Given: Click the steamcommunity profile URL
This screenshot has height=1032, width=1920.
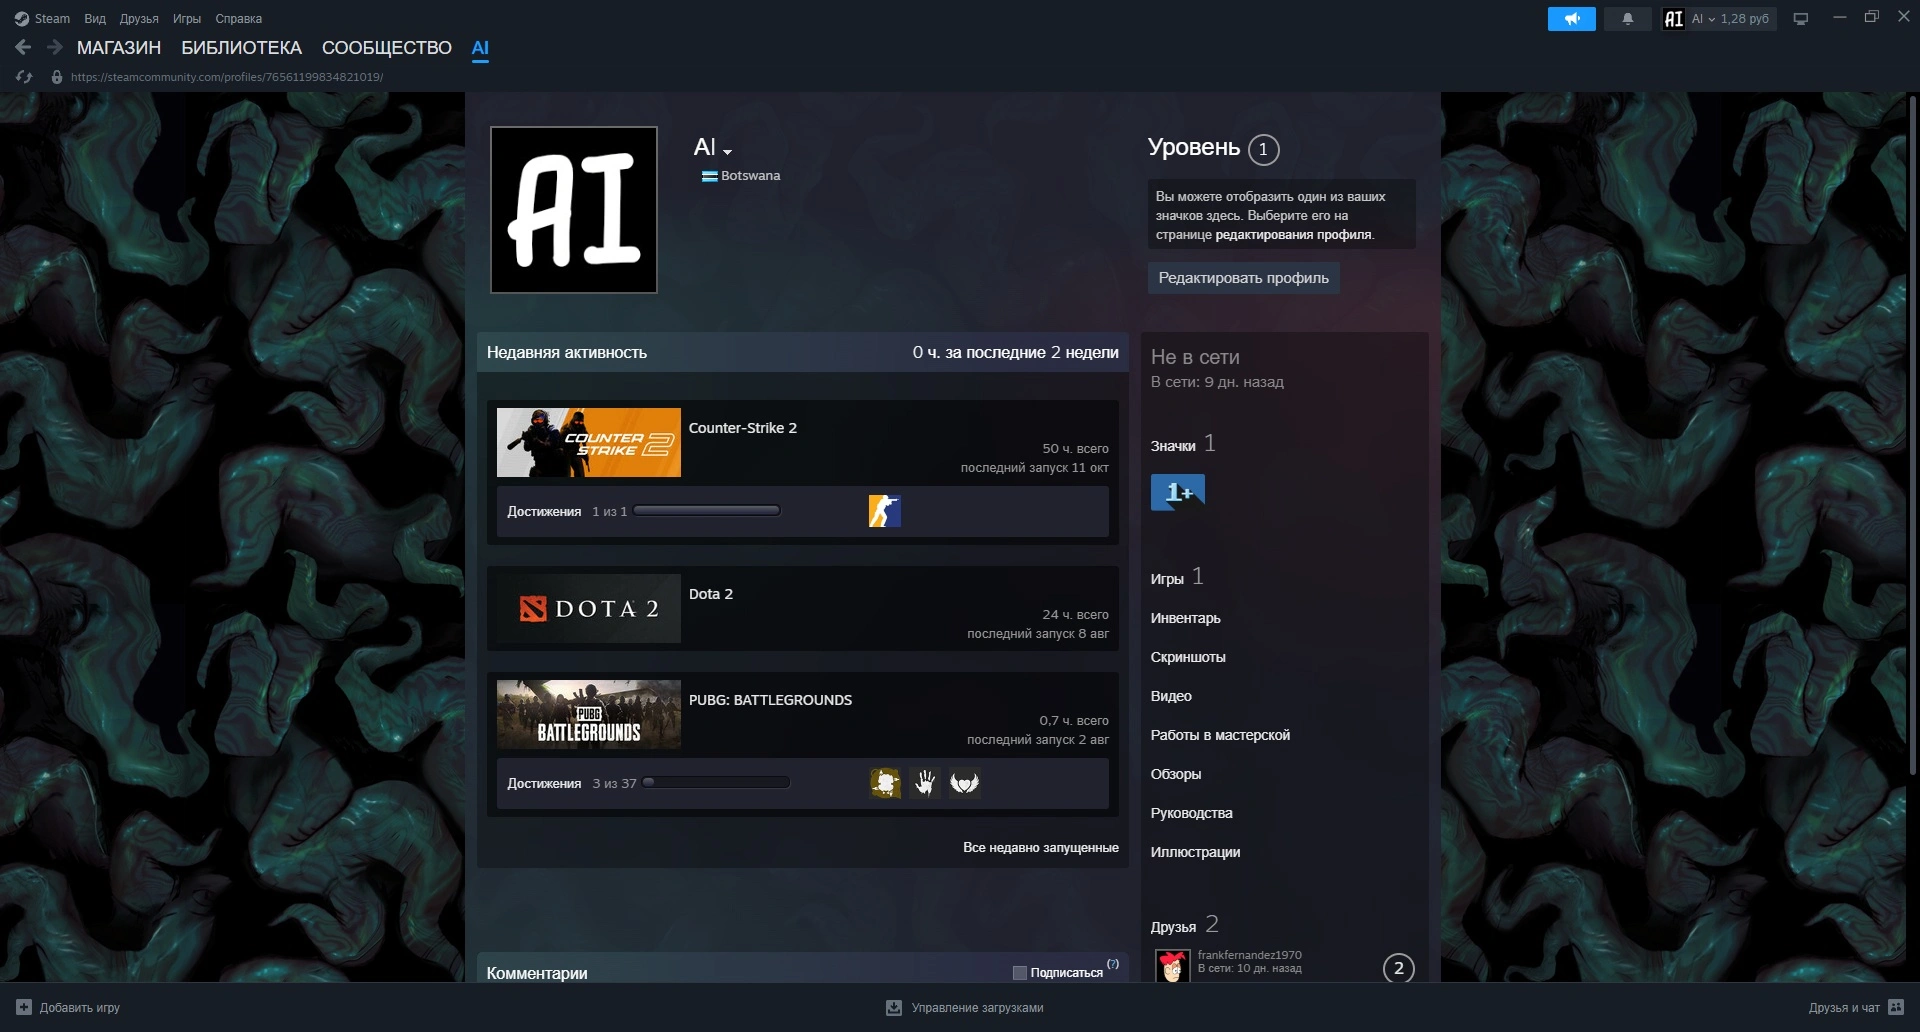Looking at the screenshot, I should pos(227,77).
